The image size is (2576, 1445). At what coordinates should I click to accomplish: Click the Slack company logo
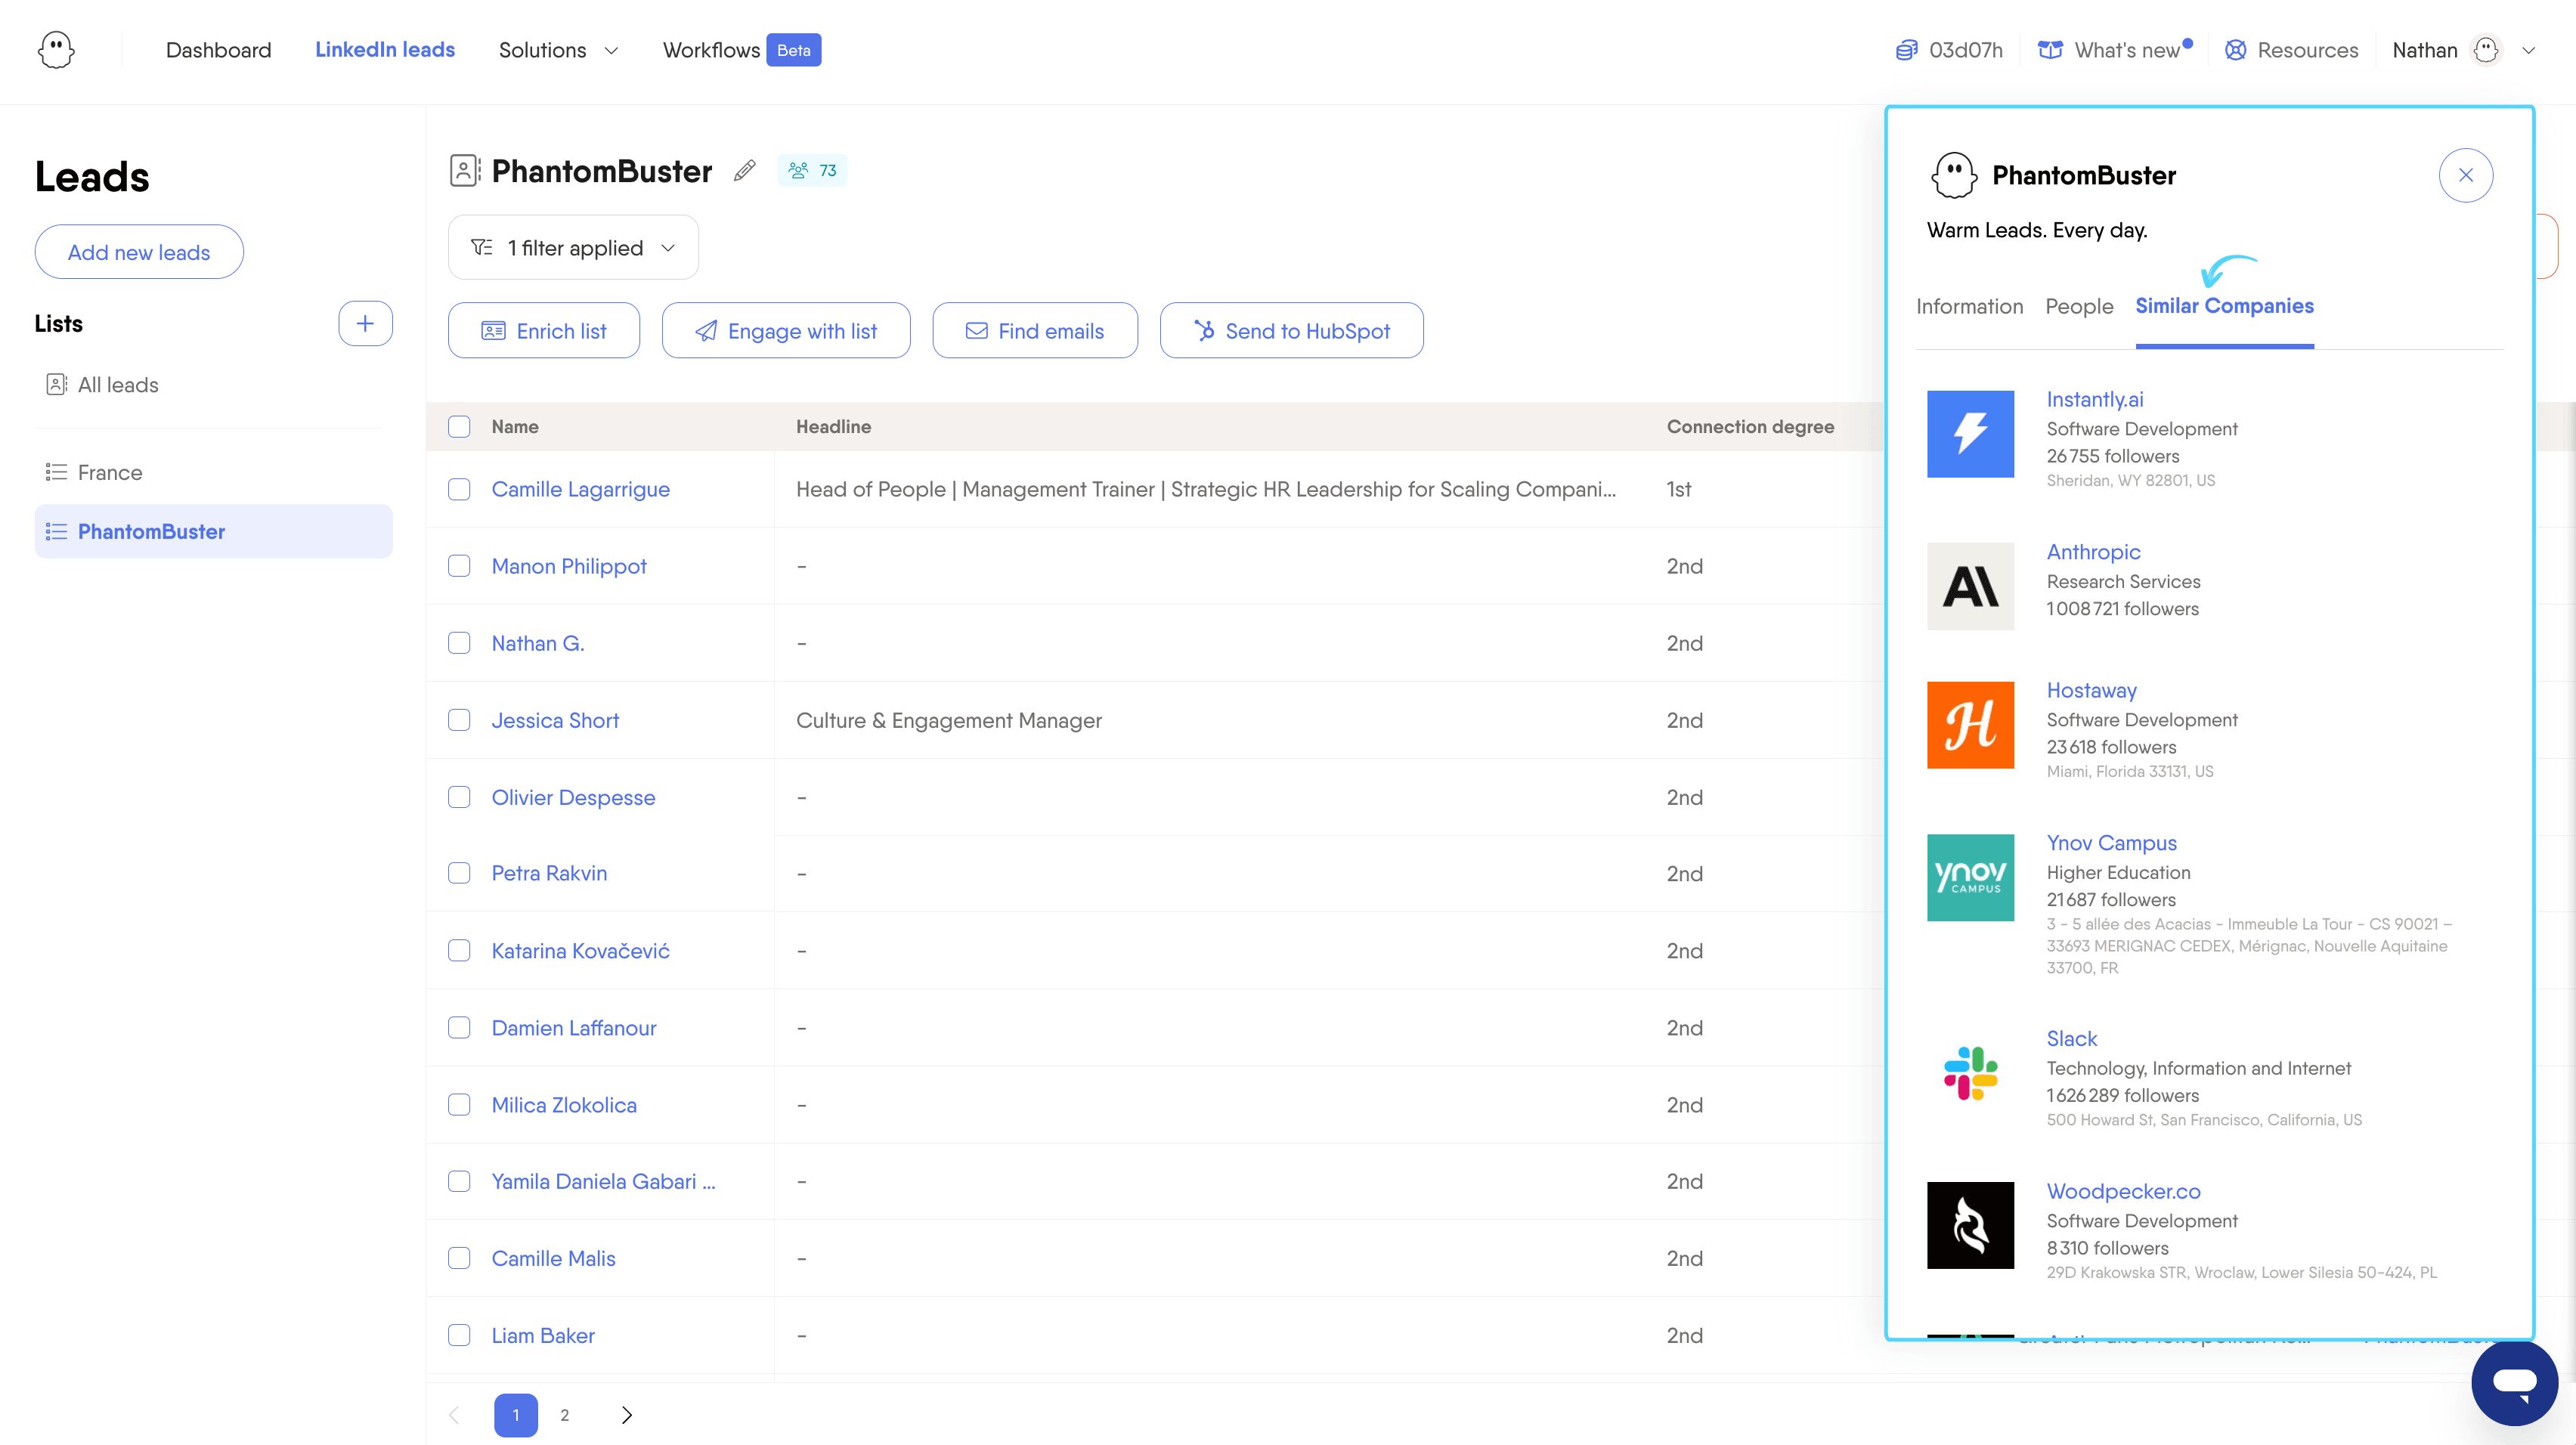click(1970, 1073)
